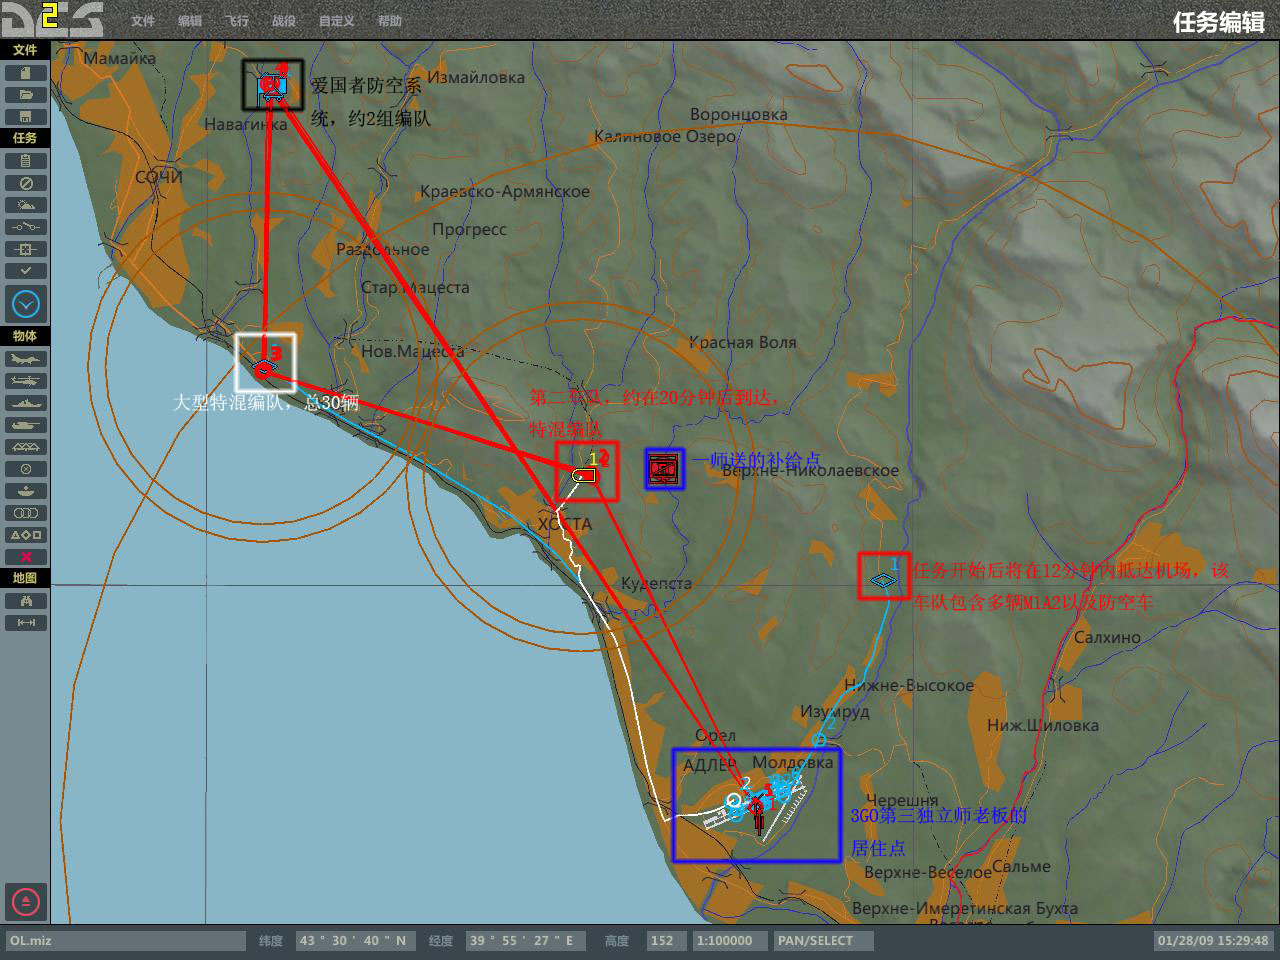This screenshot has height=960, width=1280.
Task: Open the triggers switch tool
Action: (25, 227)
